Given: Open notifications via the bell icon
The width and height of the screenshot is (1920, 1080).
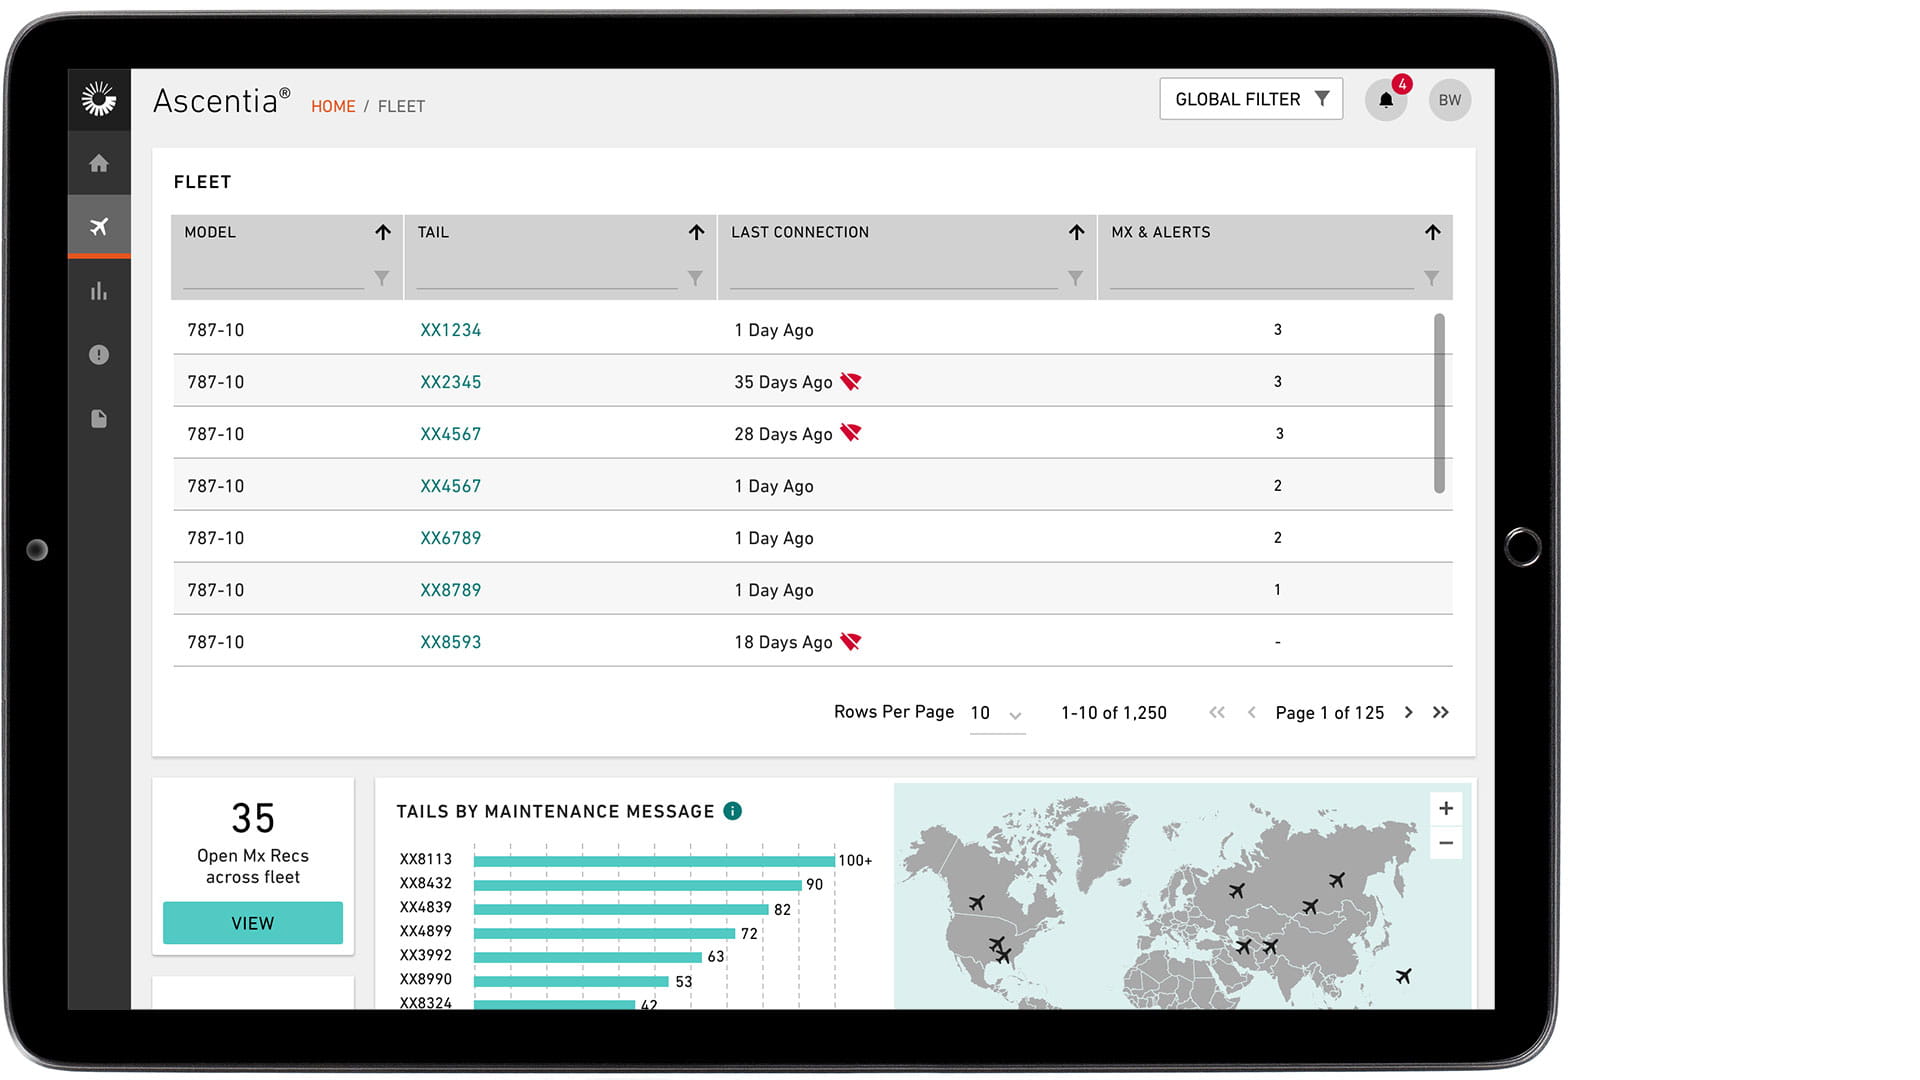Looking at the screenshot, I should point(1386,99).
